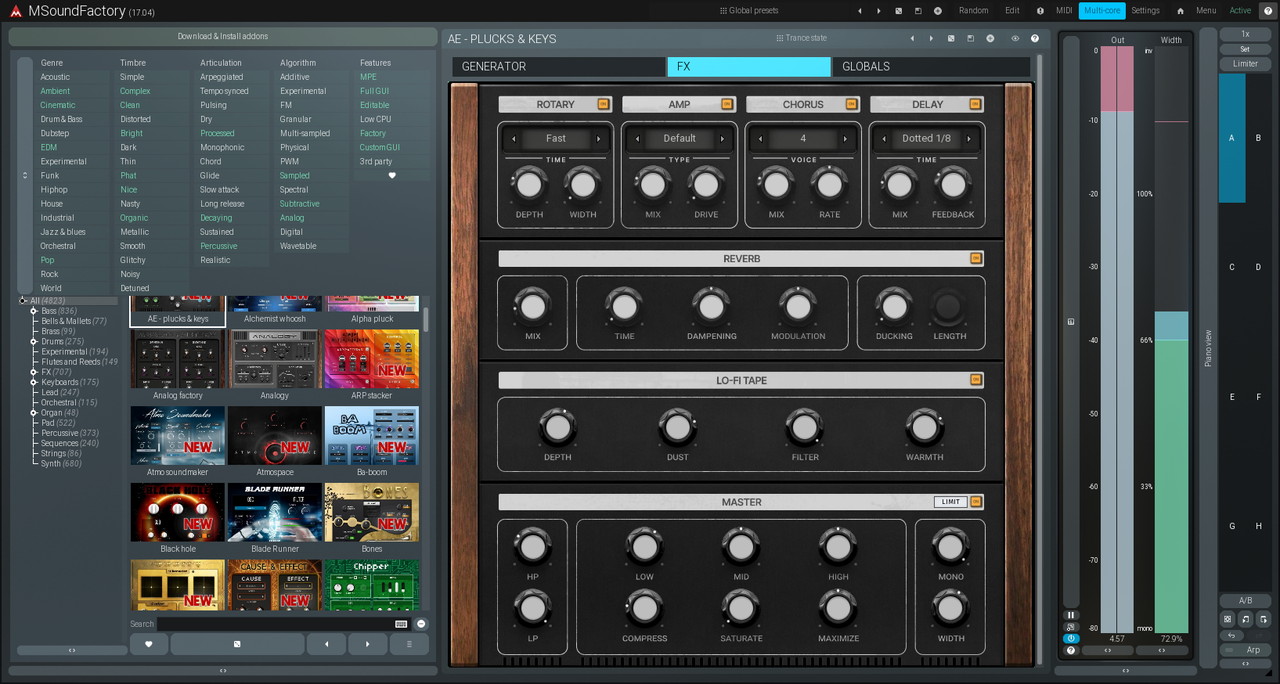Click the A/B comparison button
The image size is (1280, 684).
coord(1245,601)
